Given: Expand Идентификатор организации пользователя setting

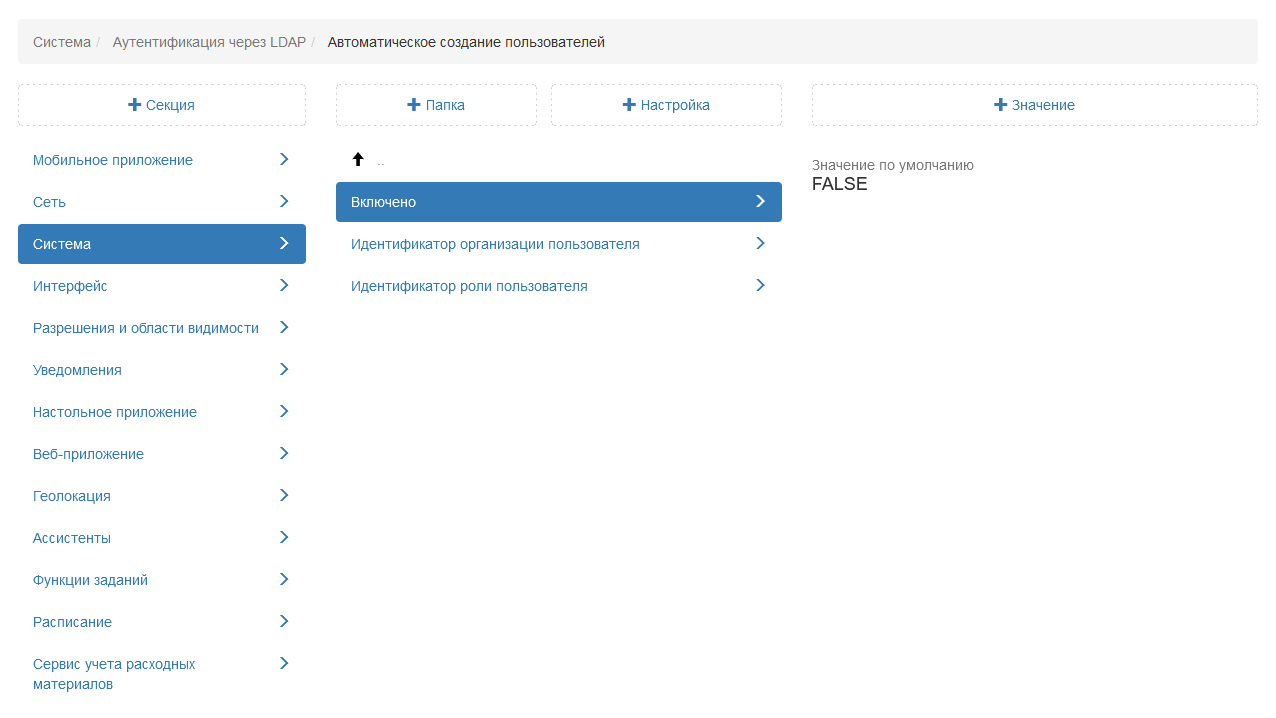Looking at the screenshot, I should (495, 244).
